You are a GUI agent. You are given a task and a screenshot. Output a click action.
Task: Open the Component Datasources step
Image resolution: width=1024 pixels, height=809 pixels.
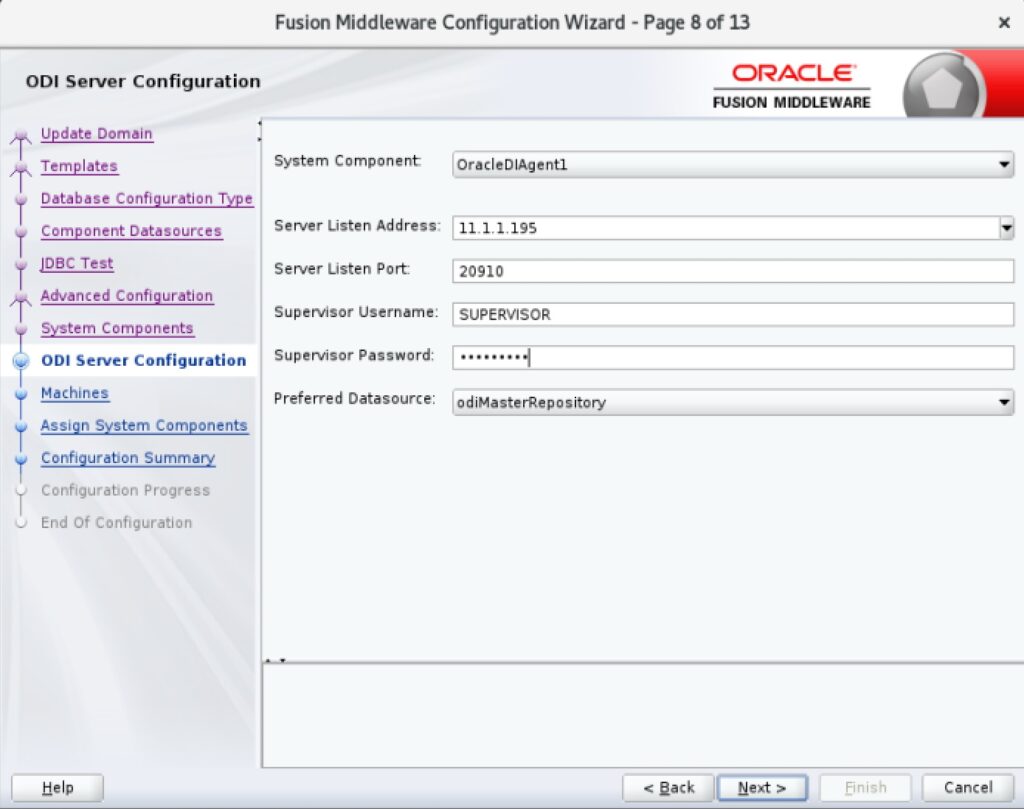(131, 231)
